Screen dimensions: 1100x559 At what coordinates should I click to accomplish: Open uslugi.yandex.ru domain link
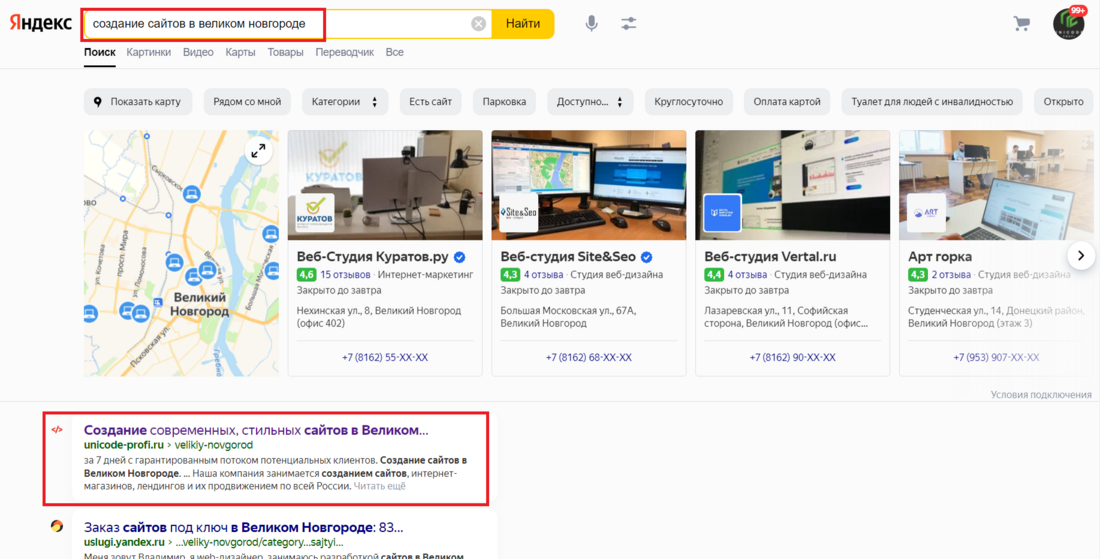pos(124,542)
